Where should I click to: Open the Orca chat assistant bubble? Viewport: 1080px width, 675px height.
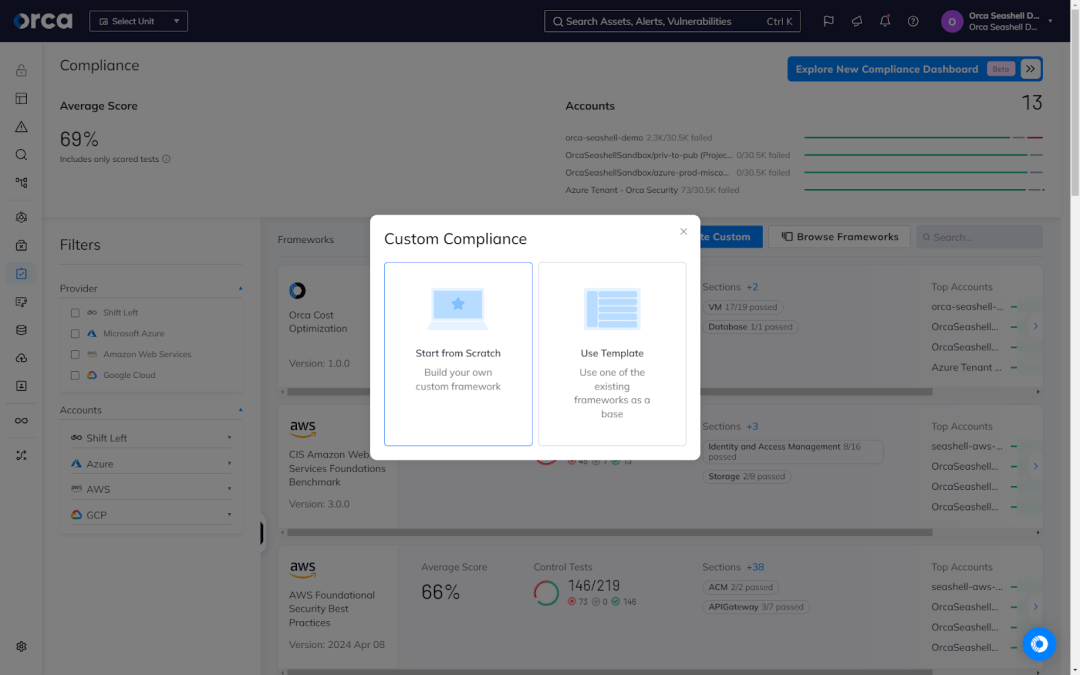1039,644
